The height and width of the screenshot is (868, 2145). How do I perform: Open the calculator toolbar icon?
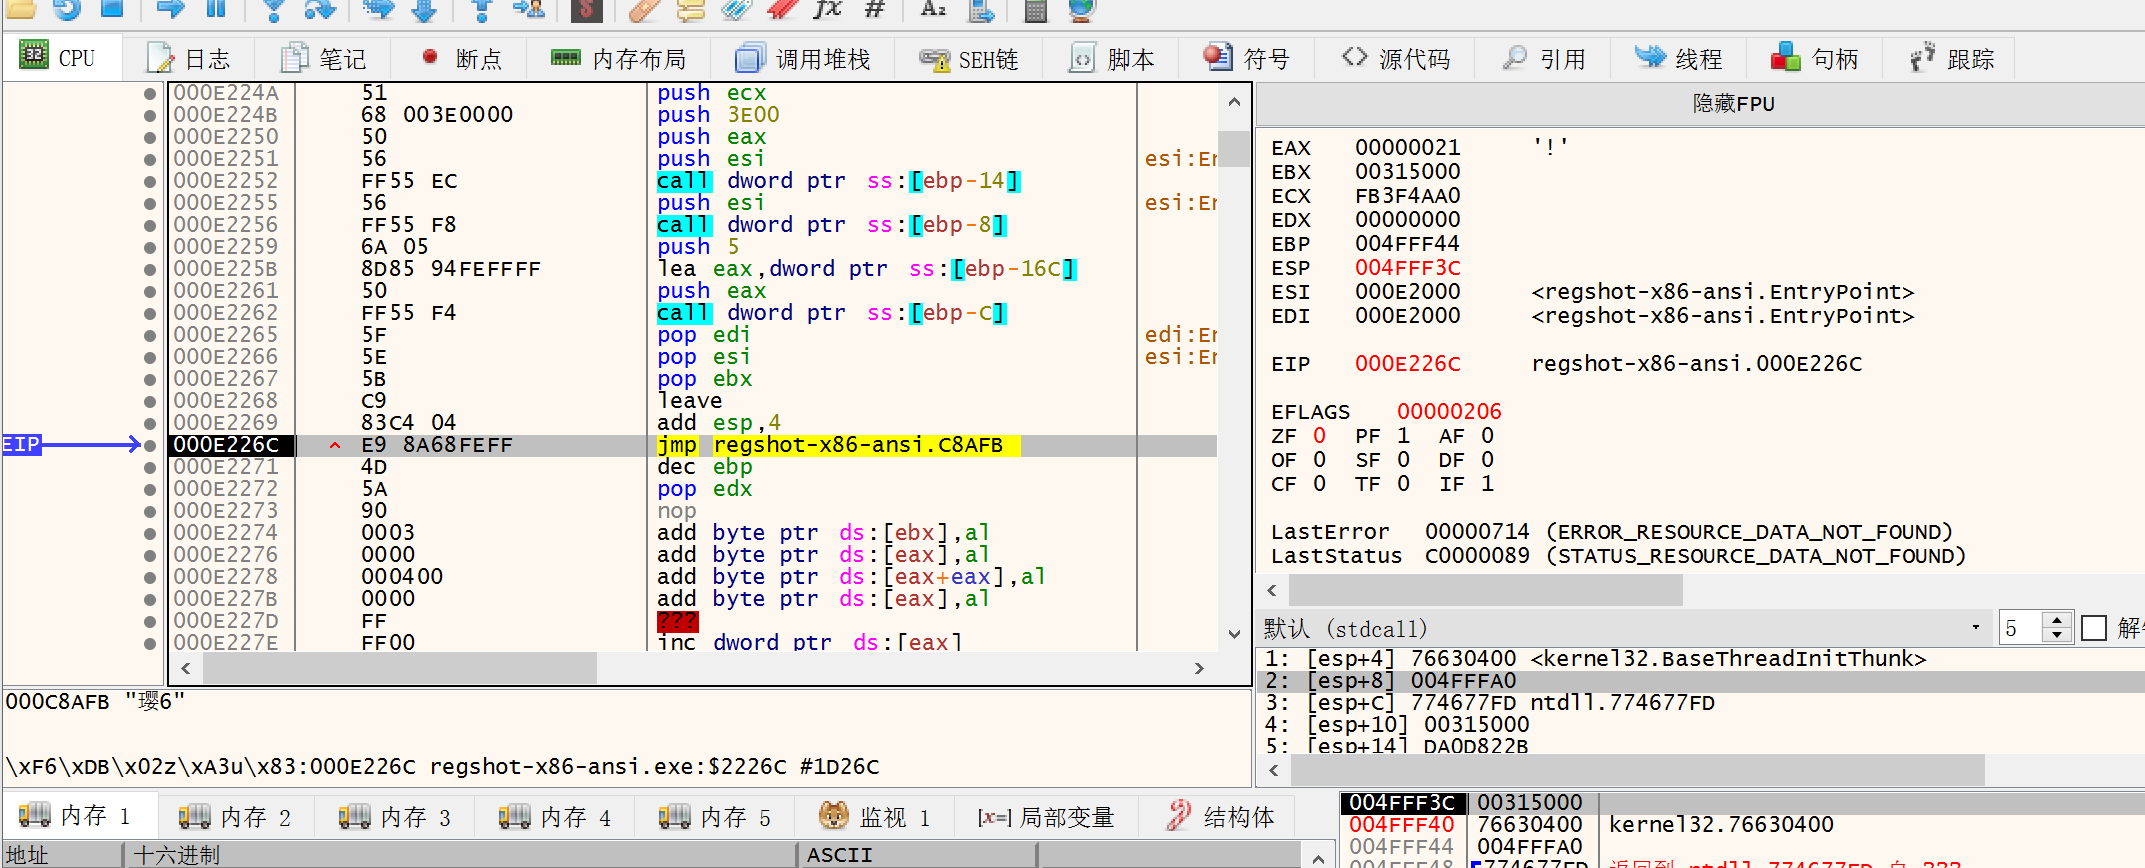(1036, 11)
